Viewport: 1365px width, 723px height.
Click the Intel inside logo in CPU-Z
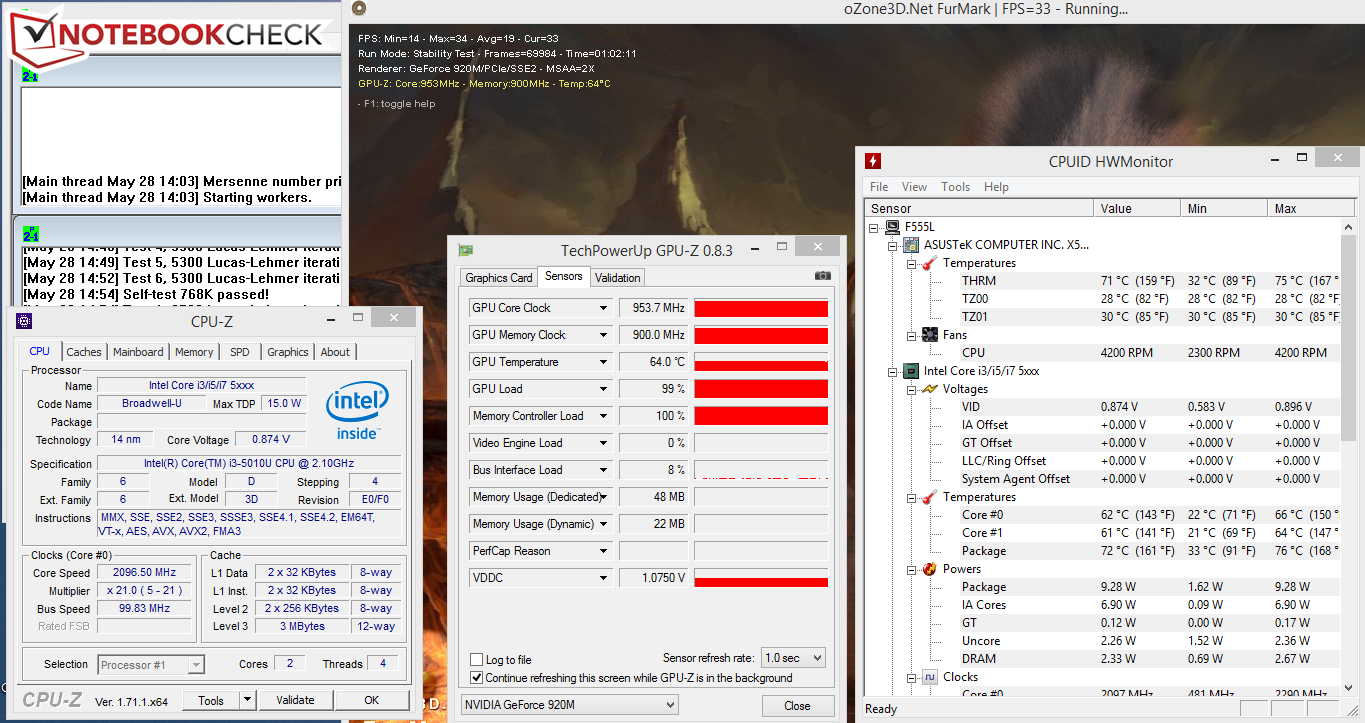(x=357, y=412)
